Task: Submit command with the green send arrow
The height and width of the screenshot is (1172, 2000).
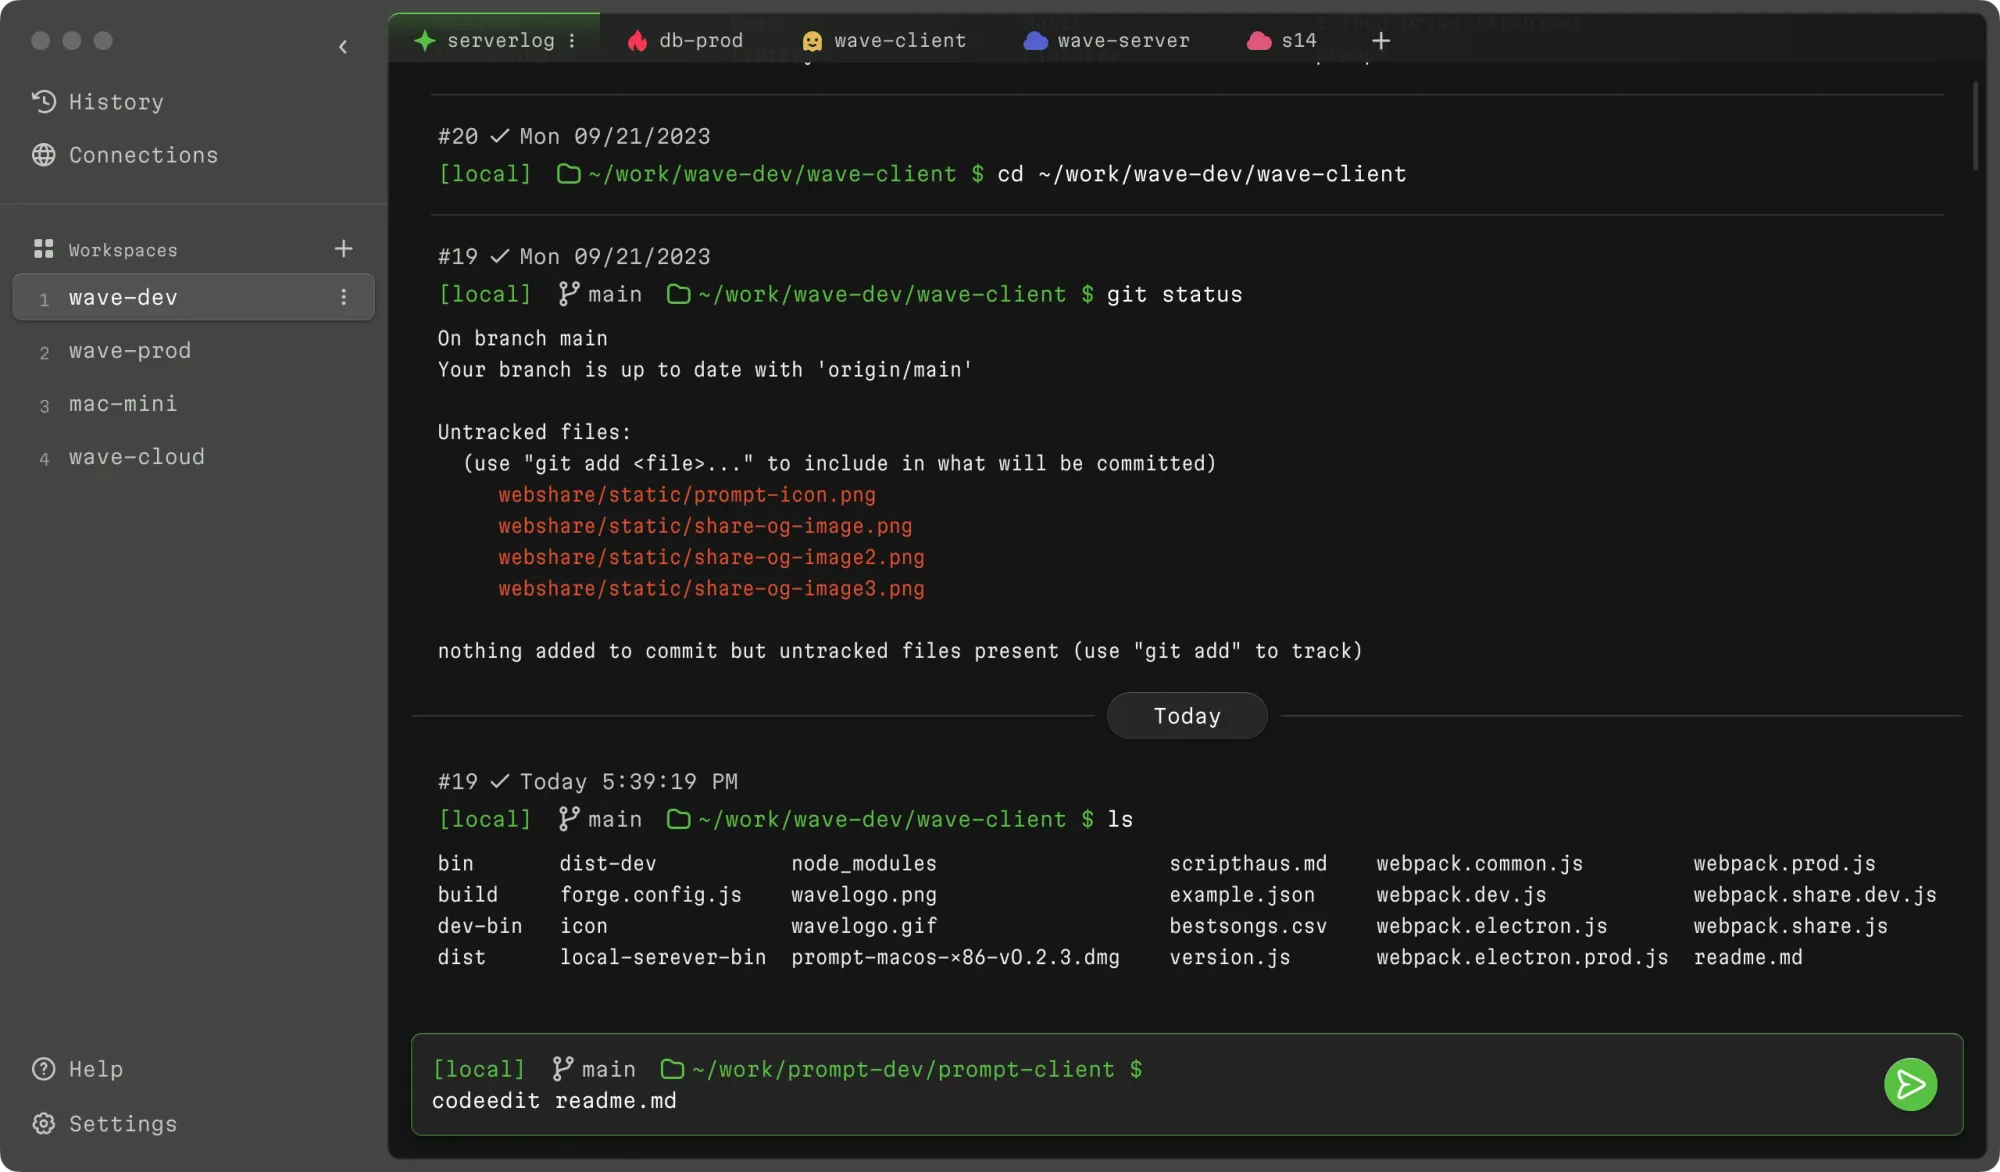Action: point(1911,1084)
